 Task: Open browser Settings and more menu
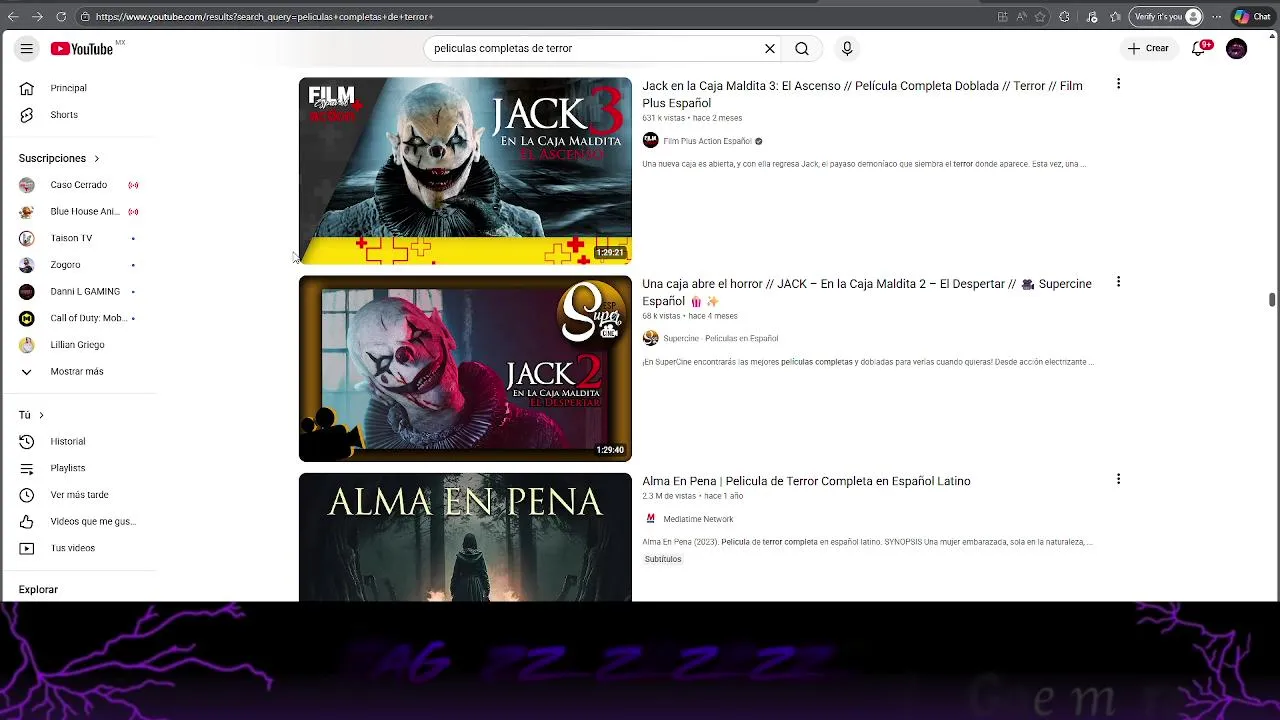pos(1216,17)
